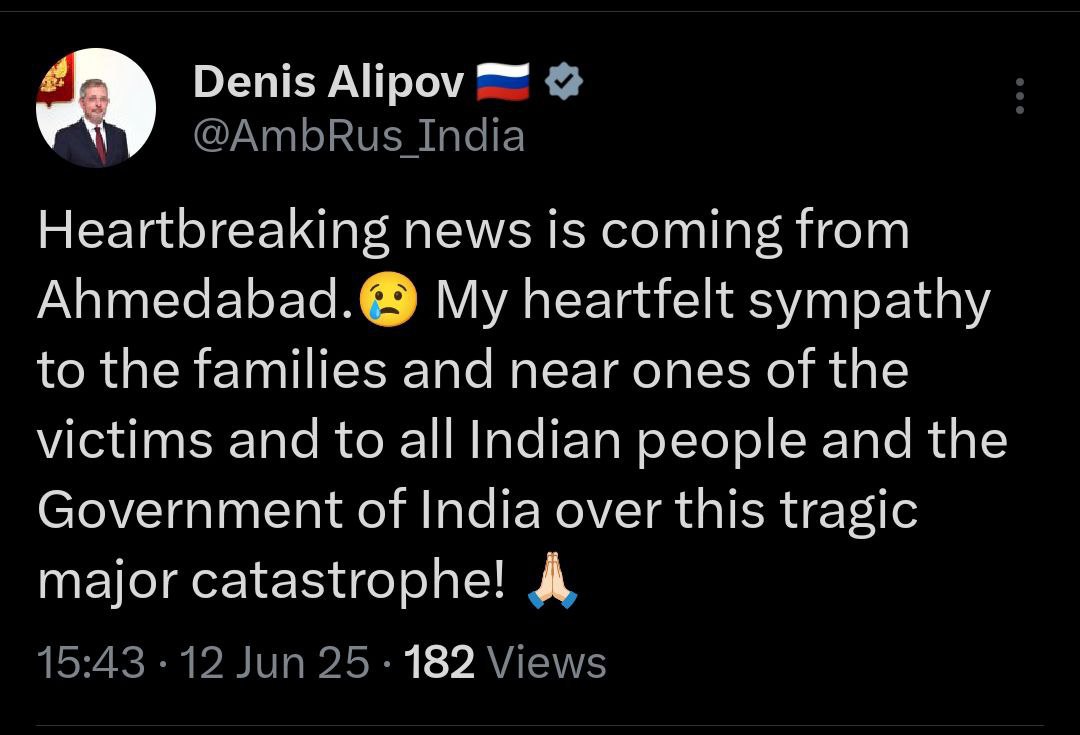Click the word Ahmedabad in the tweet
The height and width of the screenshot is (735, 1080).
pyautogui.click(x=198, y=300)
